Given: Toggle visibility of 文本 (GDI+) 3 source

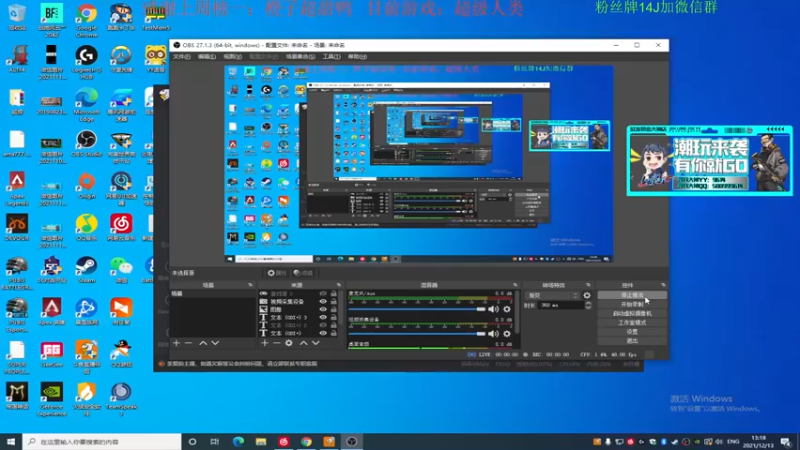Looking at the screenshot, I should 323,317.
